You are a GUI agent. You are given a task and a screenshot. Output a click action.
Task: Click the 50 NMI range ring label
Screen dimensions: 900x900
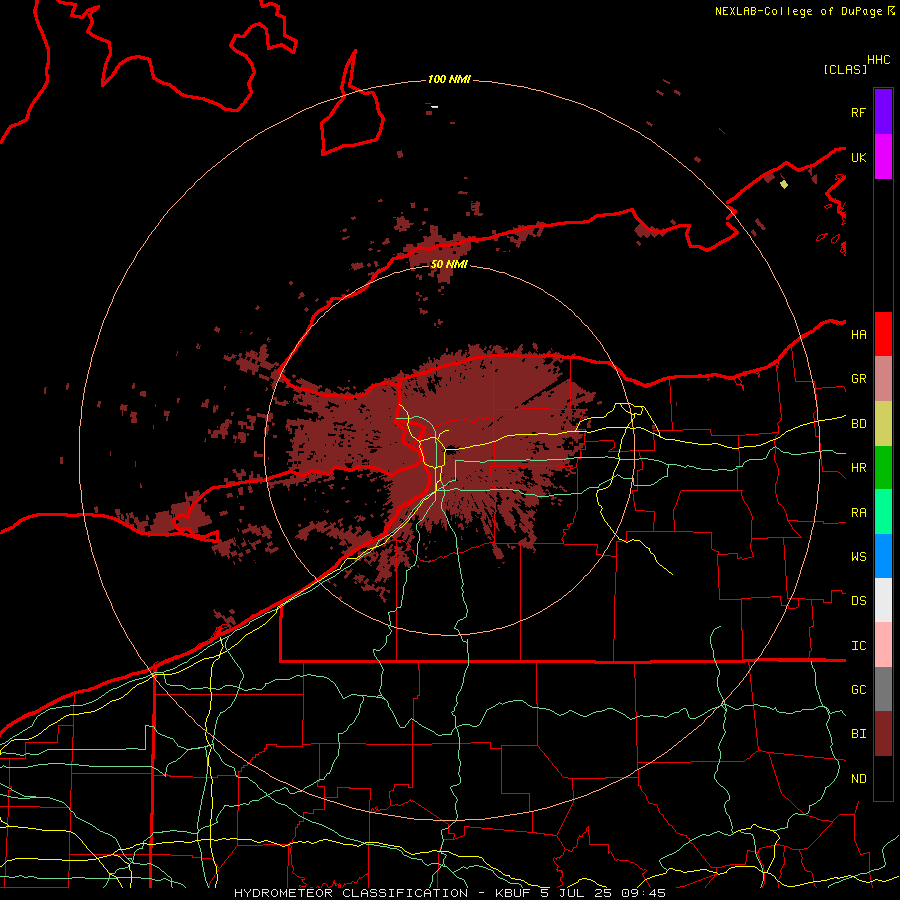pyautogui.click(x=449, y=264)
